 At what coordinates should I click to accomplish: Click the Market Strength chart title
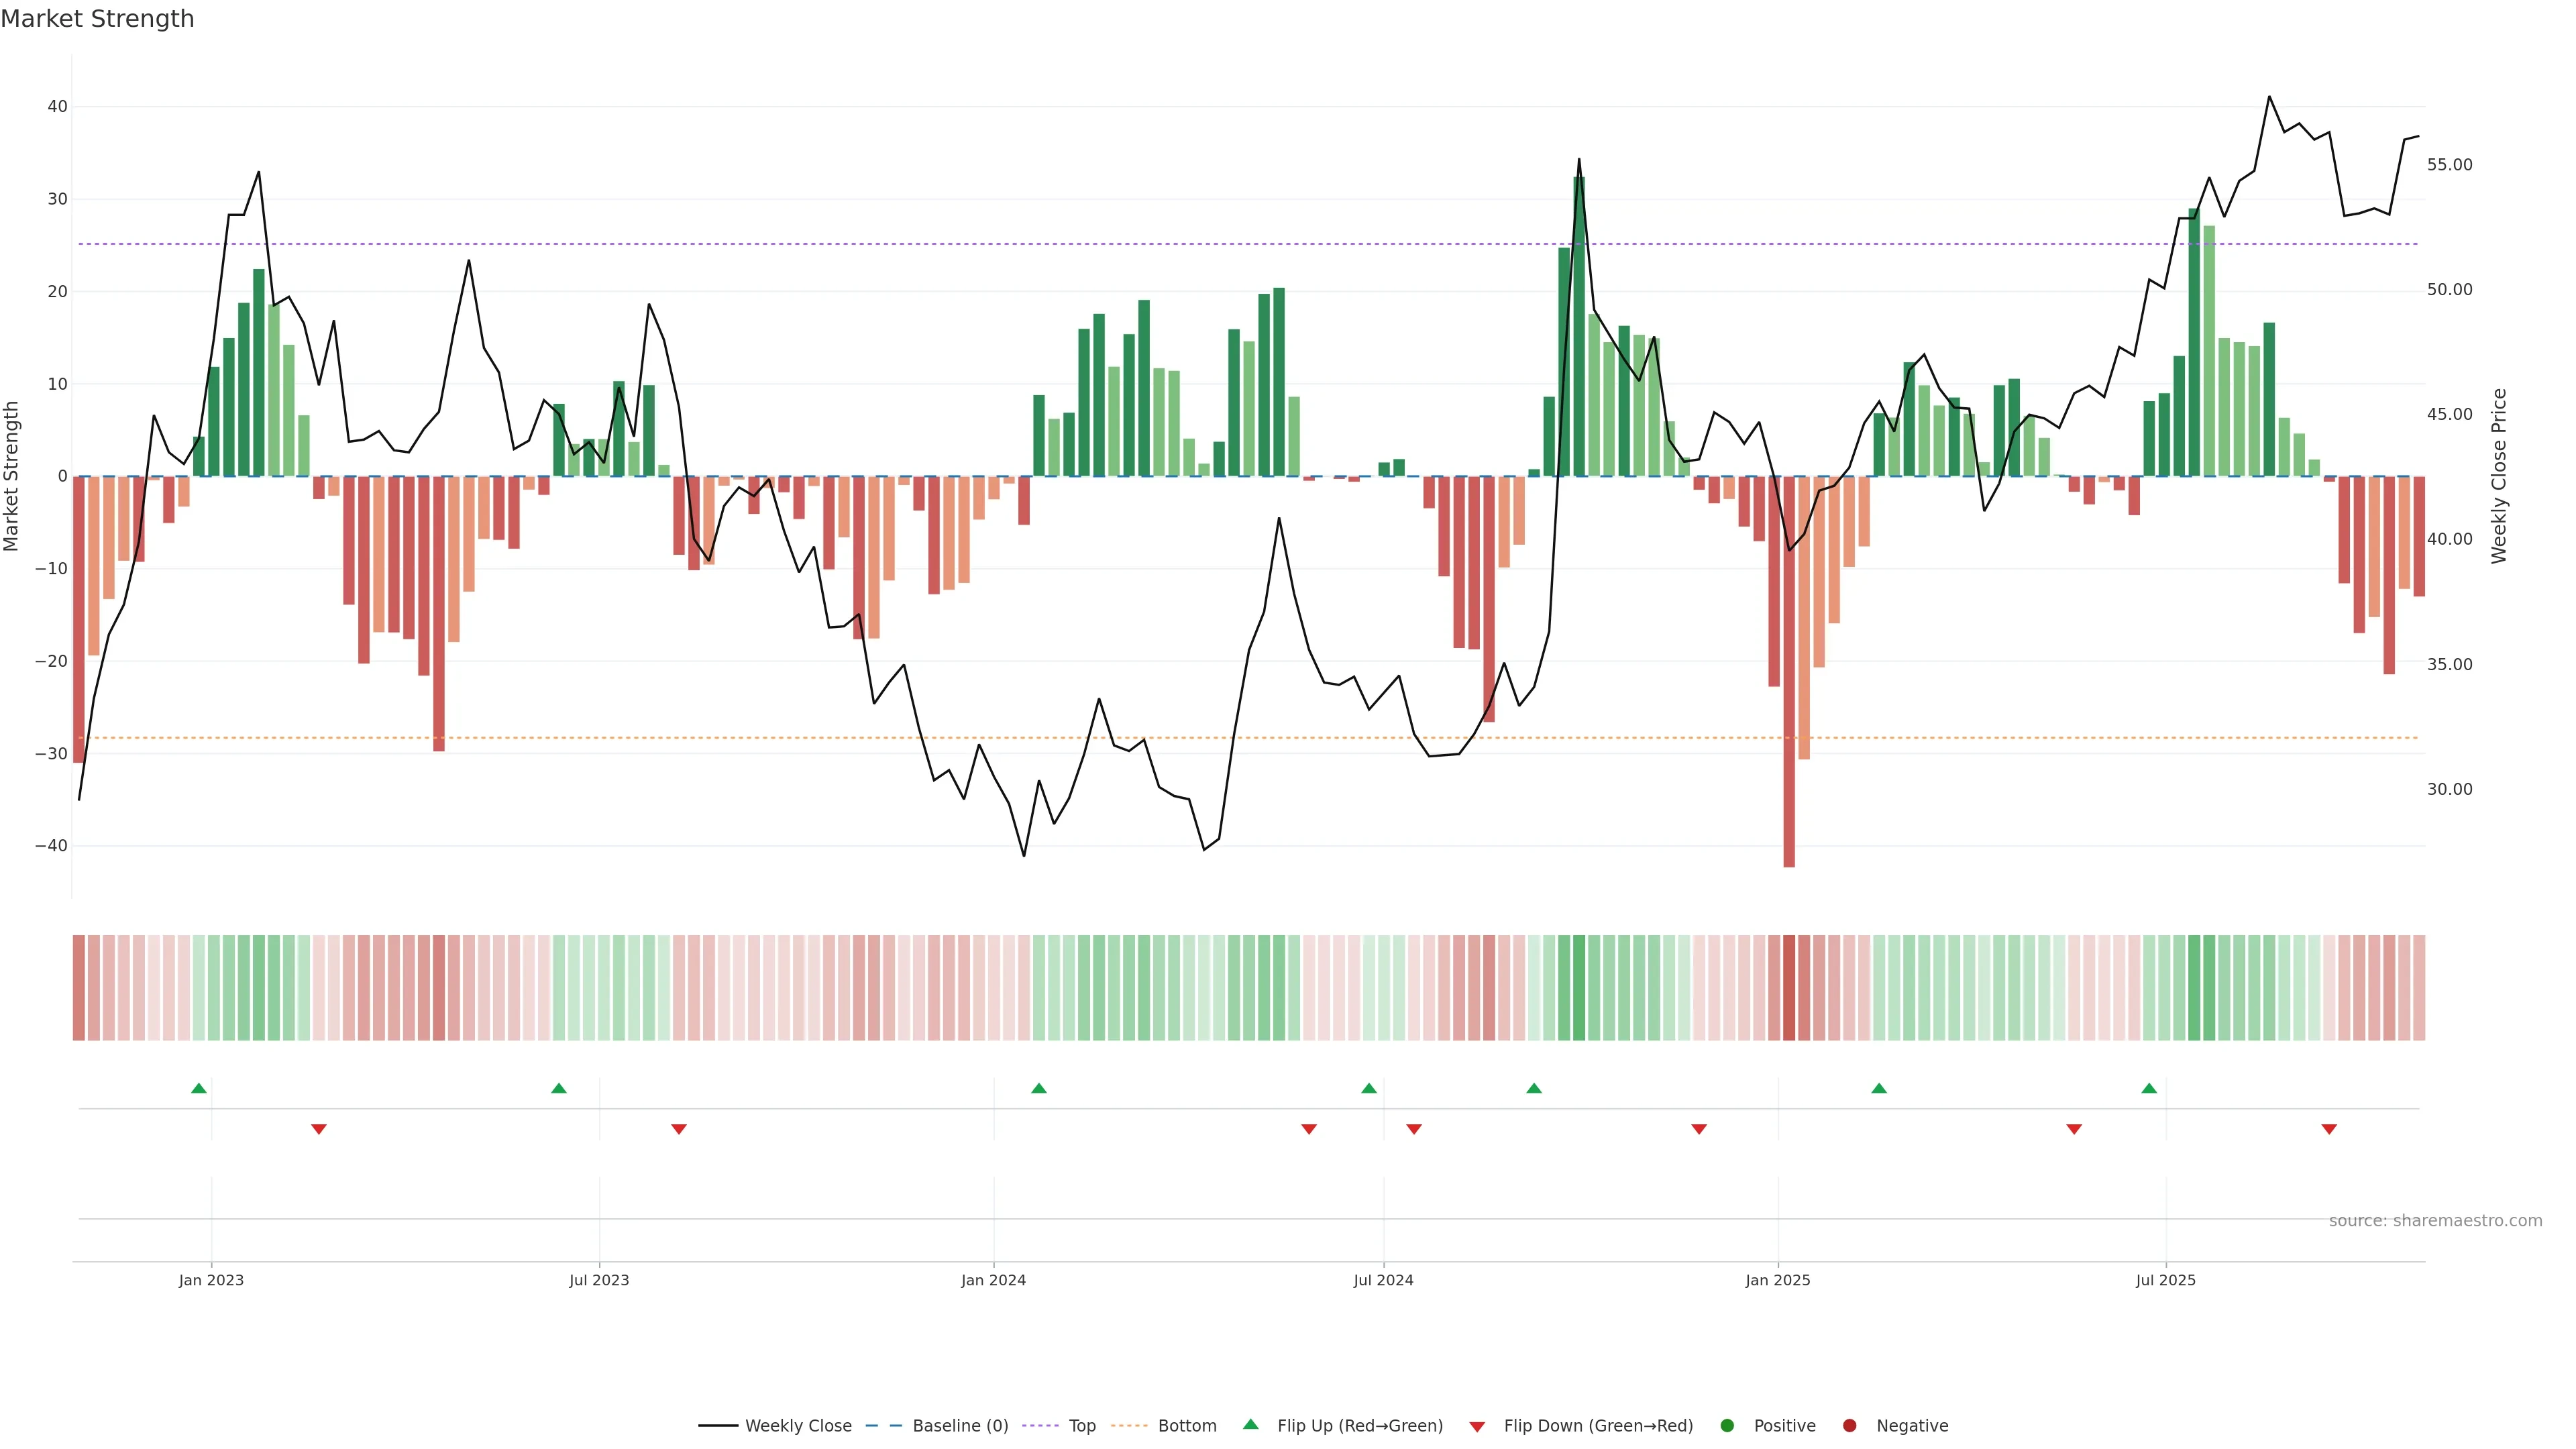(97, 19)
